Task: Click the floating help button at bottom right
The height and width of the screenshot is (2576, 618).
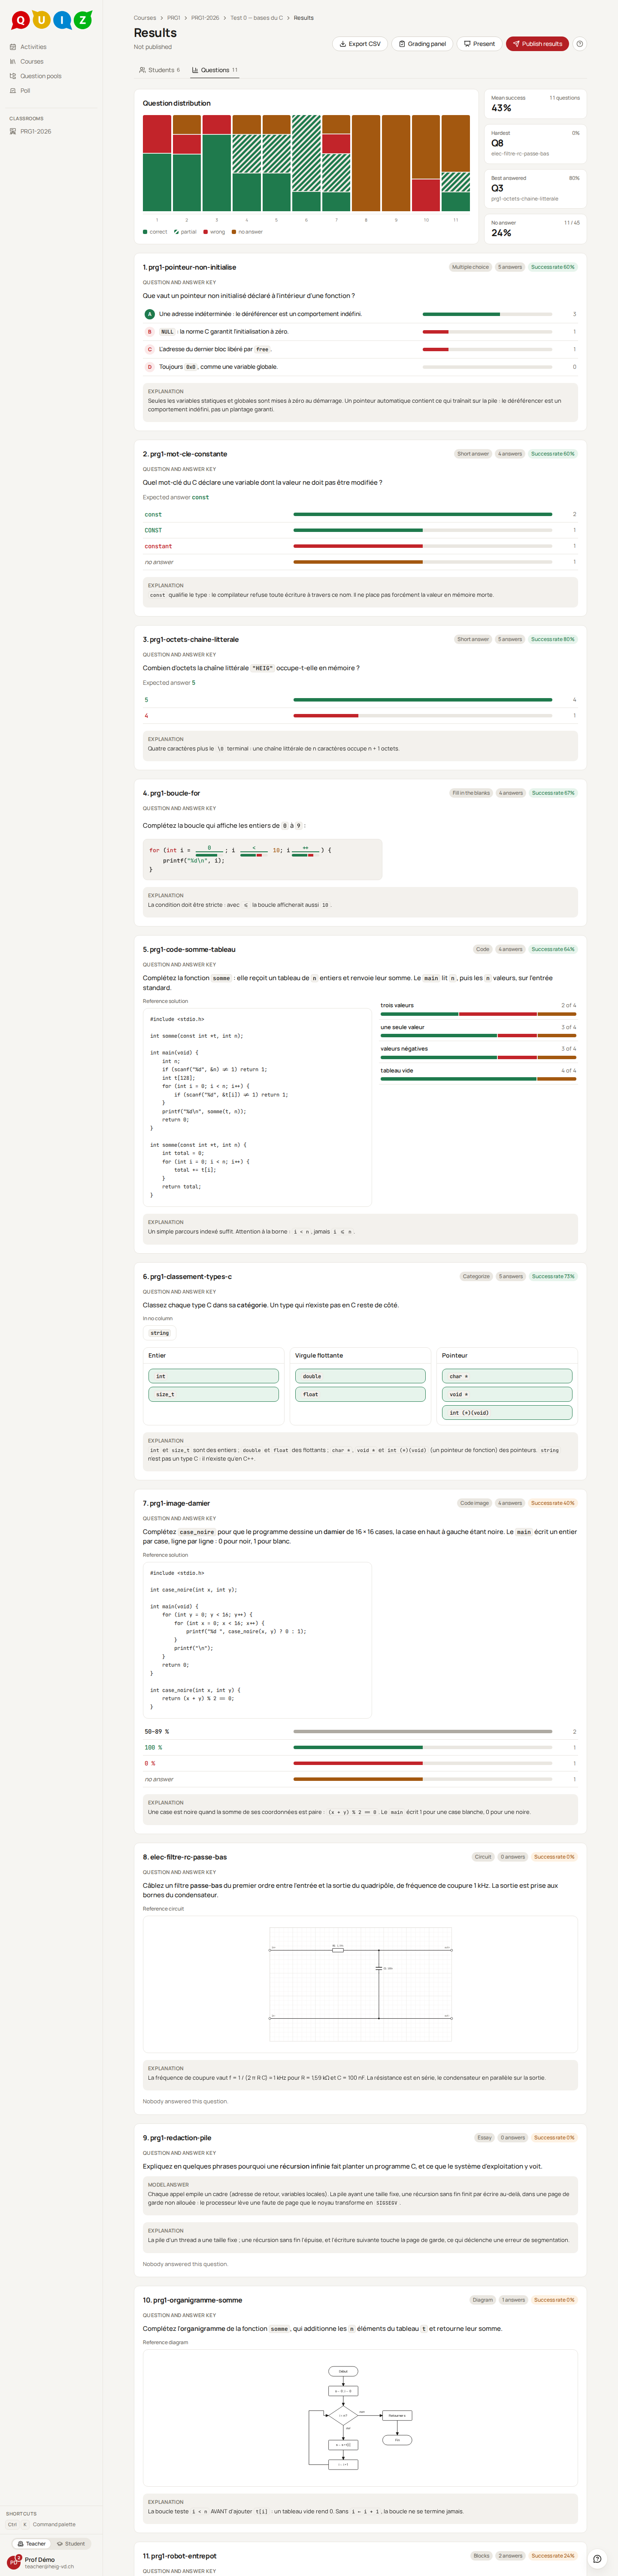Action: (597, 2559)
